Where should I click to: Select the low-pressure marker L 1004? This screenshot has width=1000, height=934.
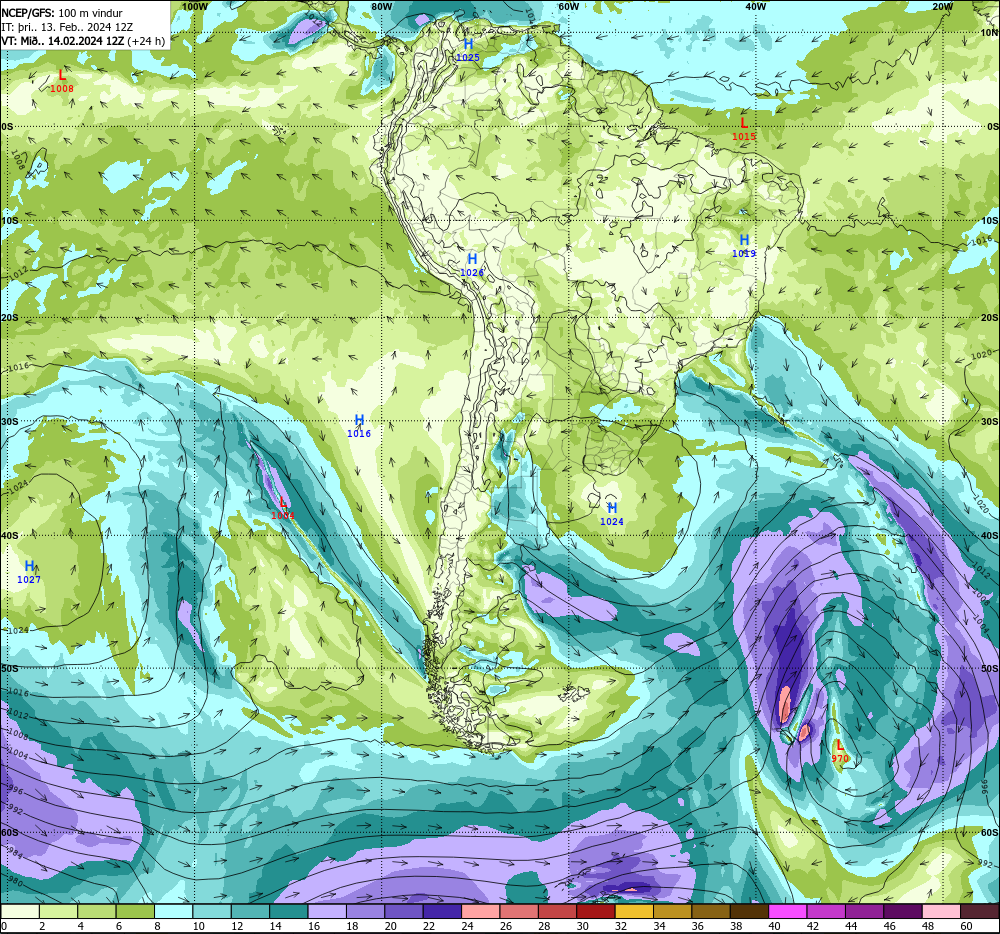tap(283, 508)
